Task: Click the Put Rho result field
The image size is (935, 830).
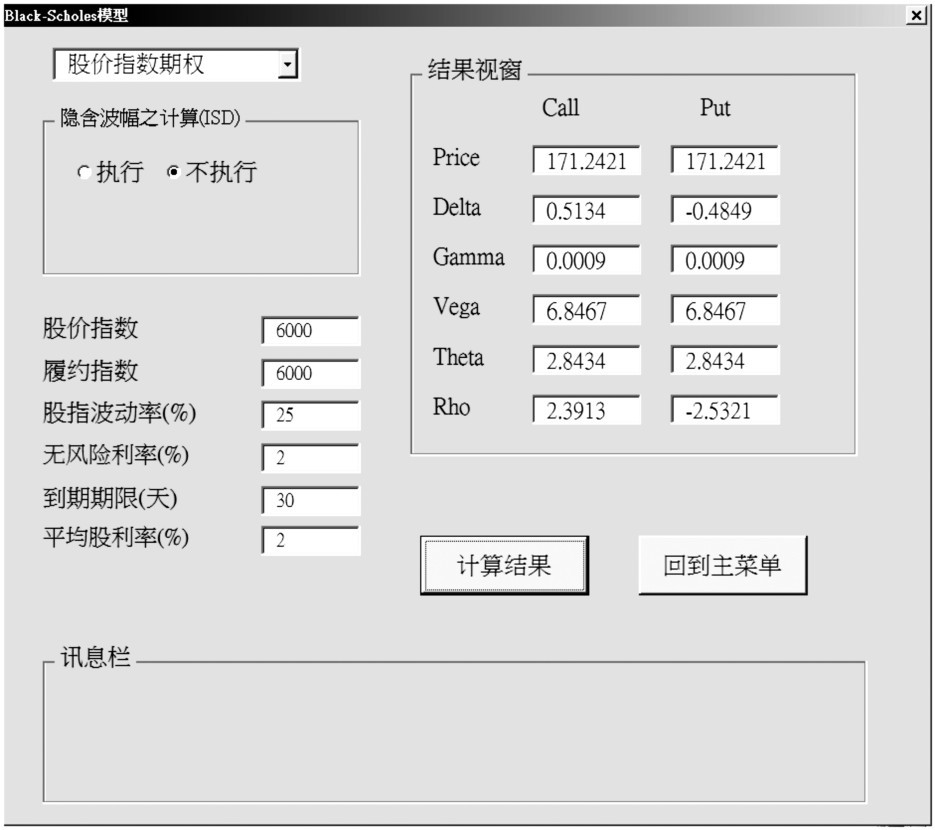Action: pos(724,411)
